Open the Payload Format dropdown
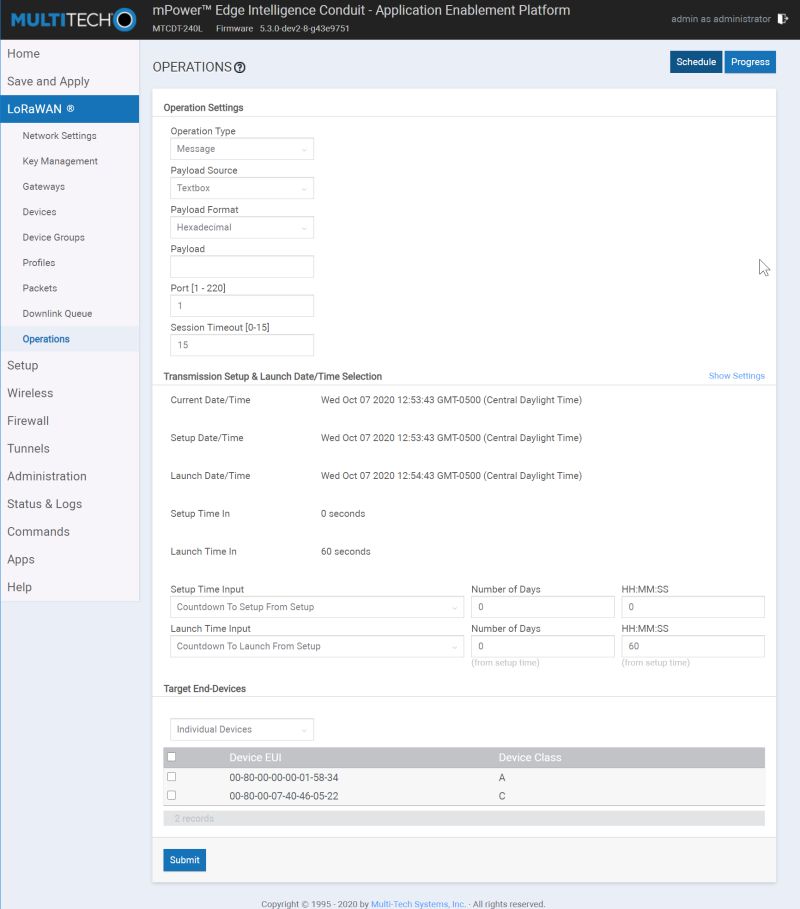The image size is (800, 909). 242,227
